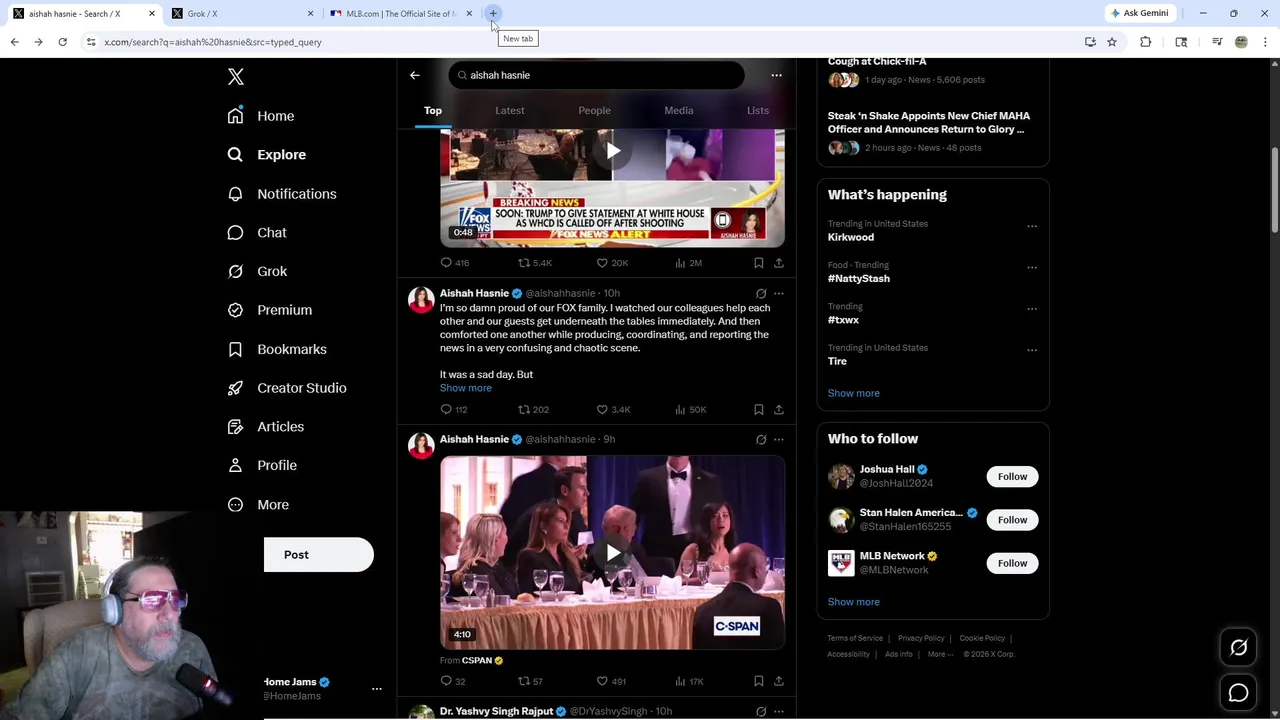Switch to the MLB.com browser tab
The height and width of the screenshot is (720, 1280).
(x=401, y=14)
